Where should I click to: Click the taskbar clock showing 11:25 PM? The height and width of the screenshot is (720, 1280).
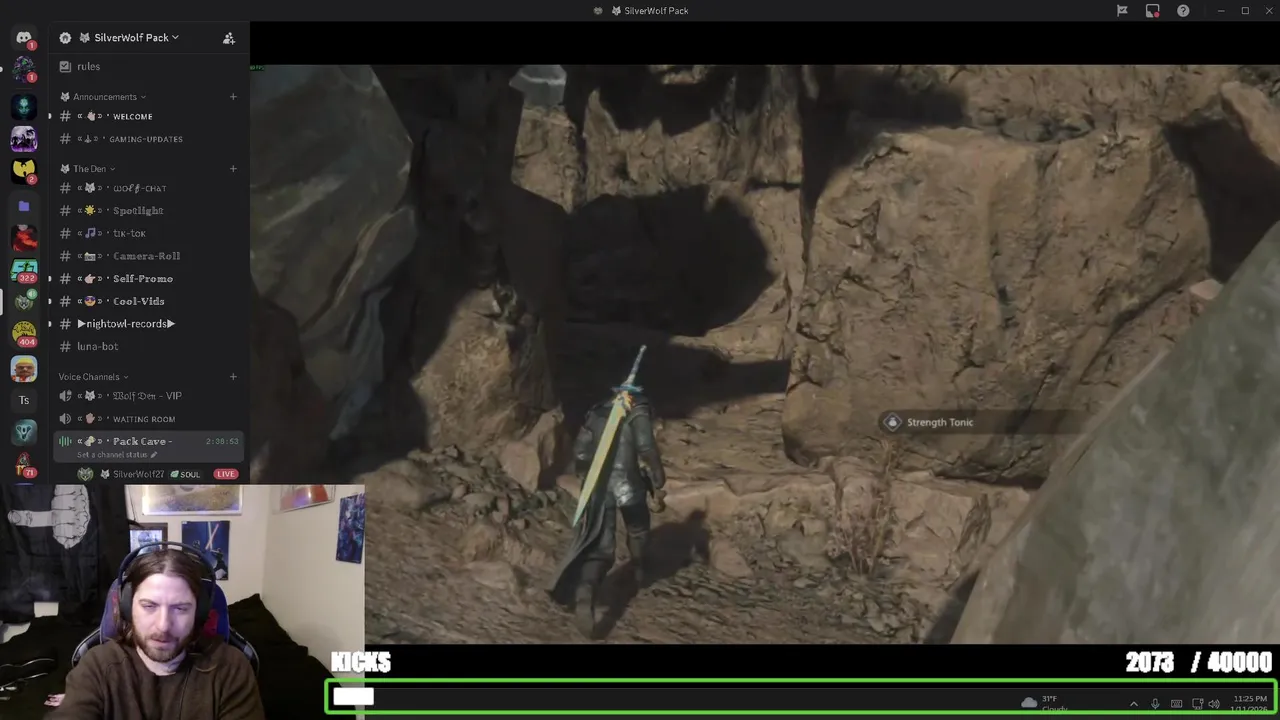point(1250,703)
